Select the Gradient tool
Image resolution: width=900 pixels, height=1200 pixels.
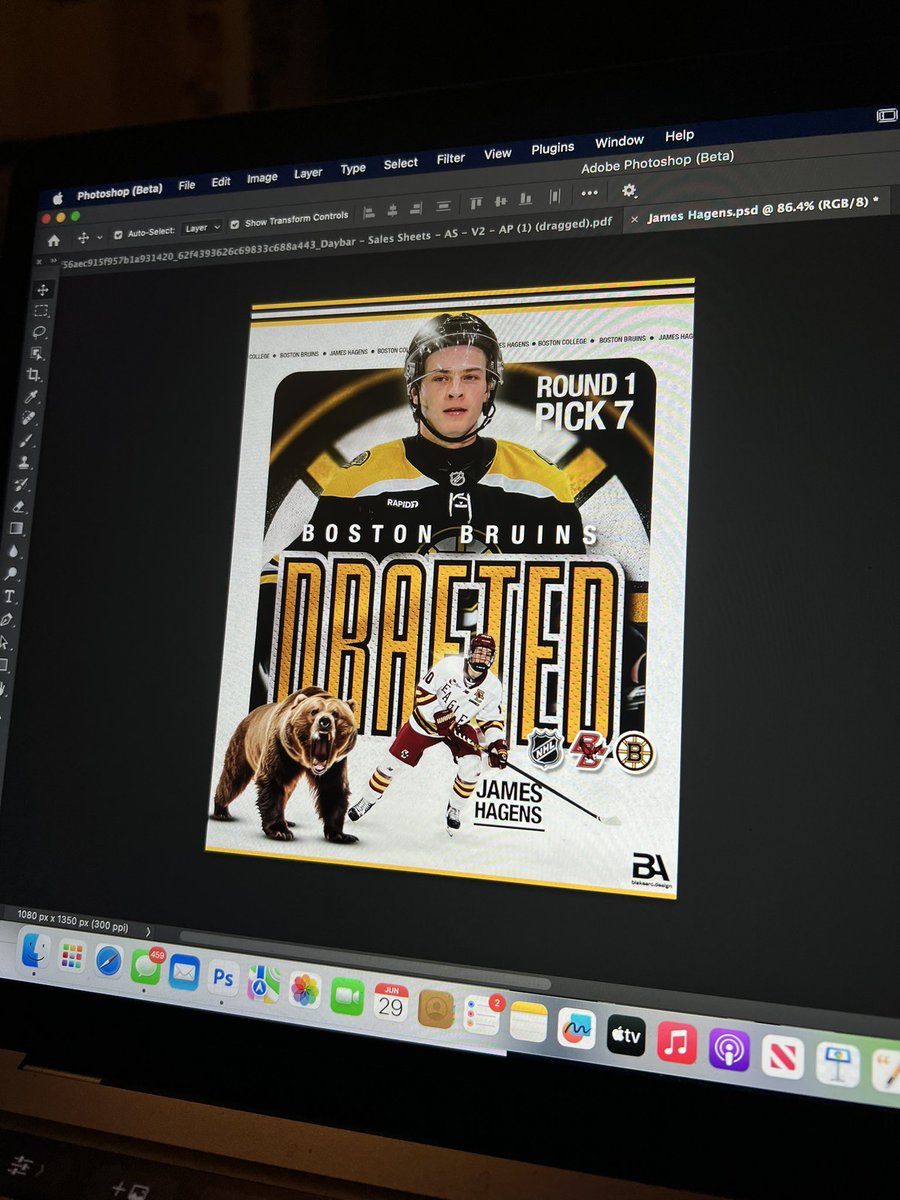point(17,528)
